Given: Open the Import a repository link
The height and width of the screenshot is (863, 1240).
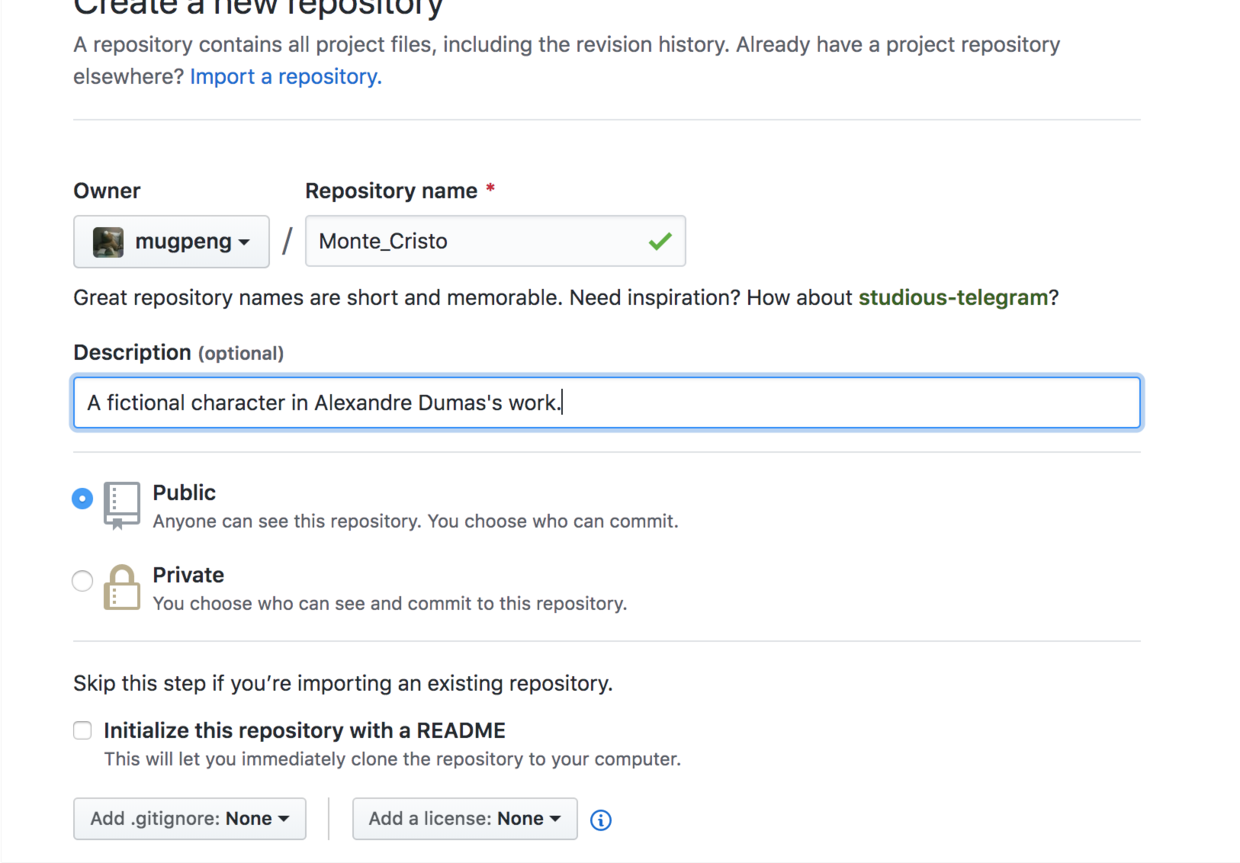Looking at the screenshot, I should [285, 77].
